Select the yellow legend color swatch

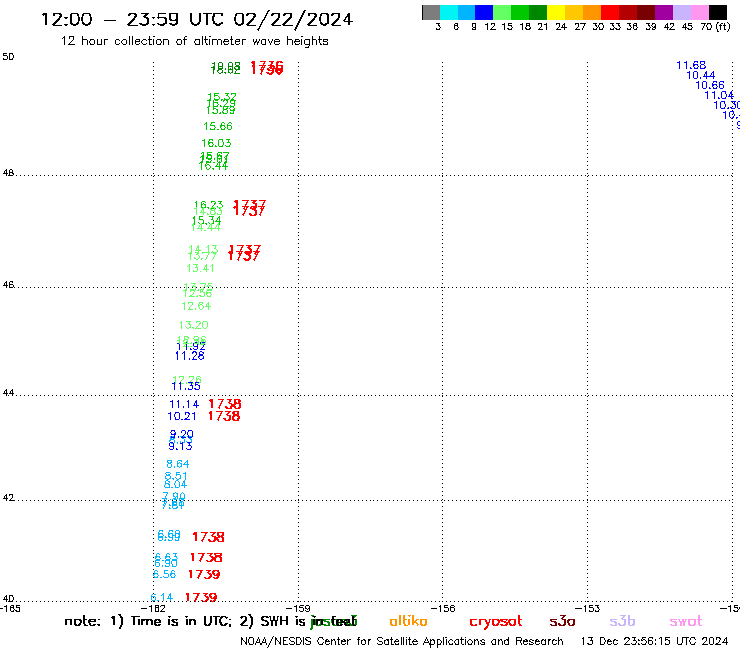[x=556, y=12]
